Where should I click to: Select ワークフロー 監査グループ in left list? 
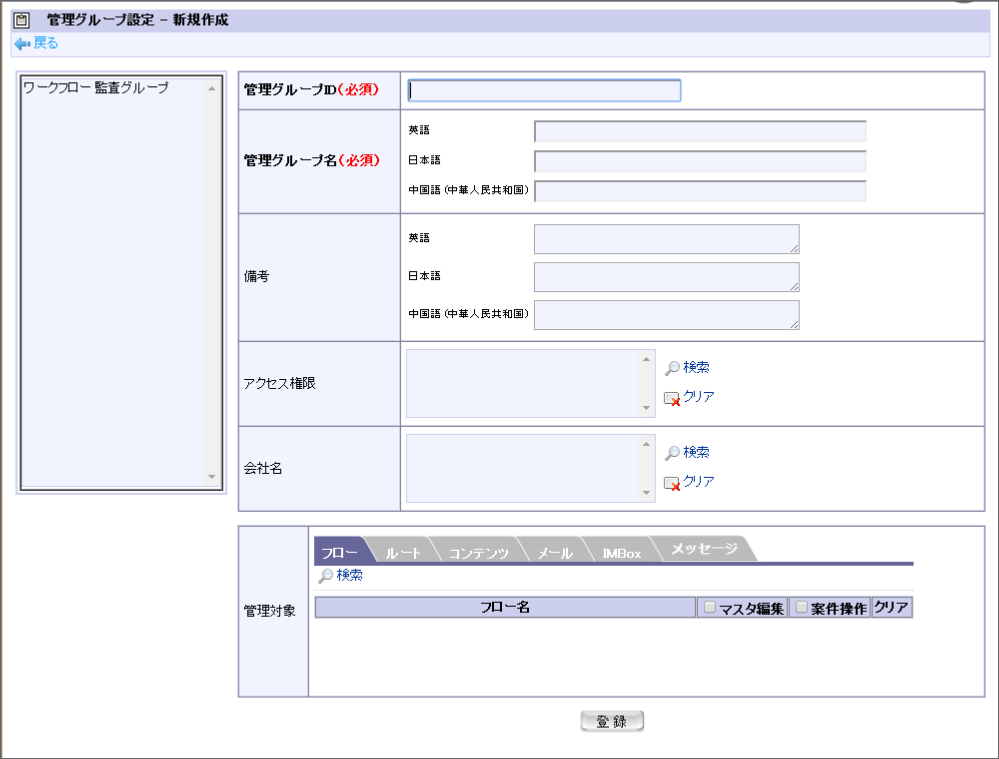96,88
